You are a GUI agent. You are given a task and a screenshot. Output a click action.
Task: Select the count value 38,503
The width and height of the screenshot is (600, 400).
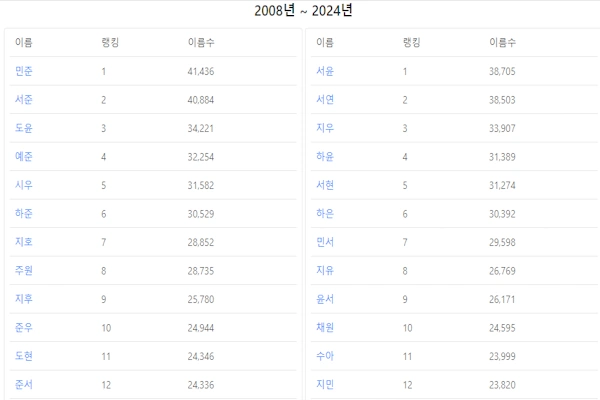click(x=502, y=100)
